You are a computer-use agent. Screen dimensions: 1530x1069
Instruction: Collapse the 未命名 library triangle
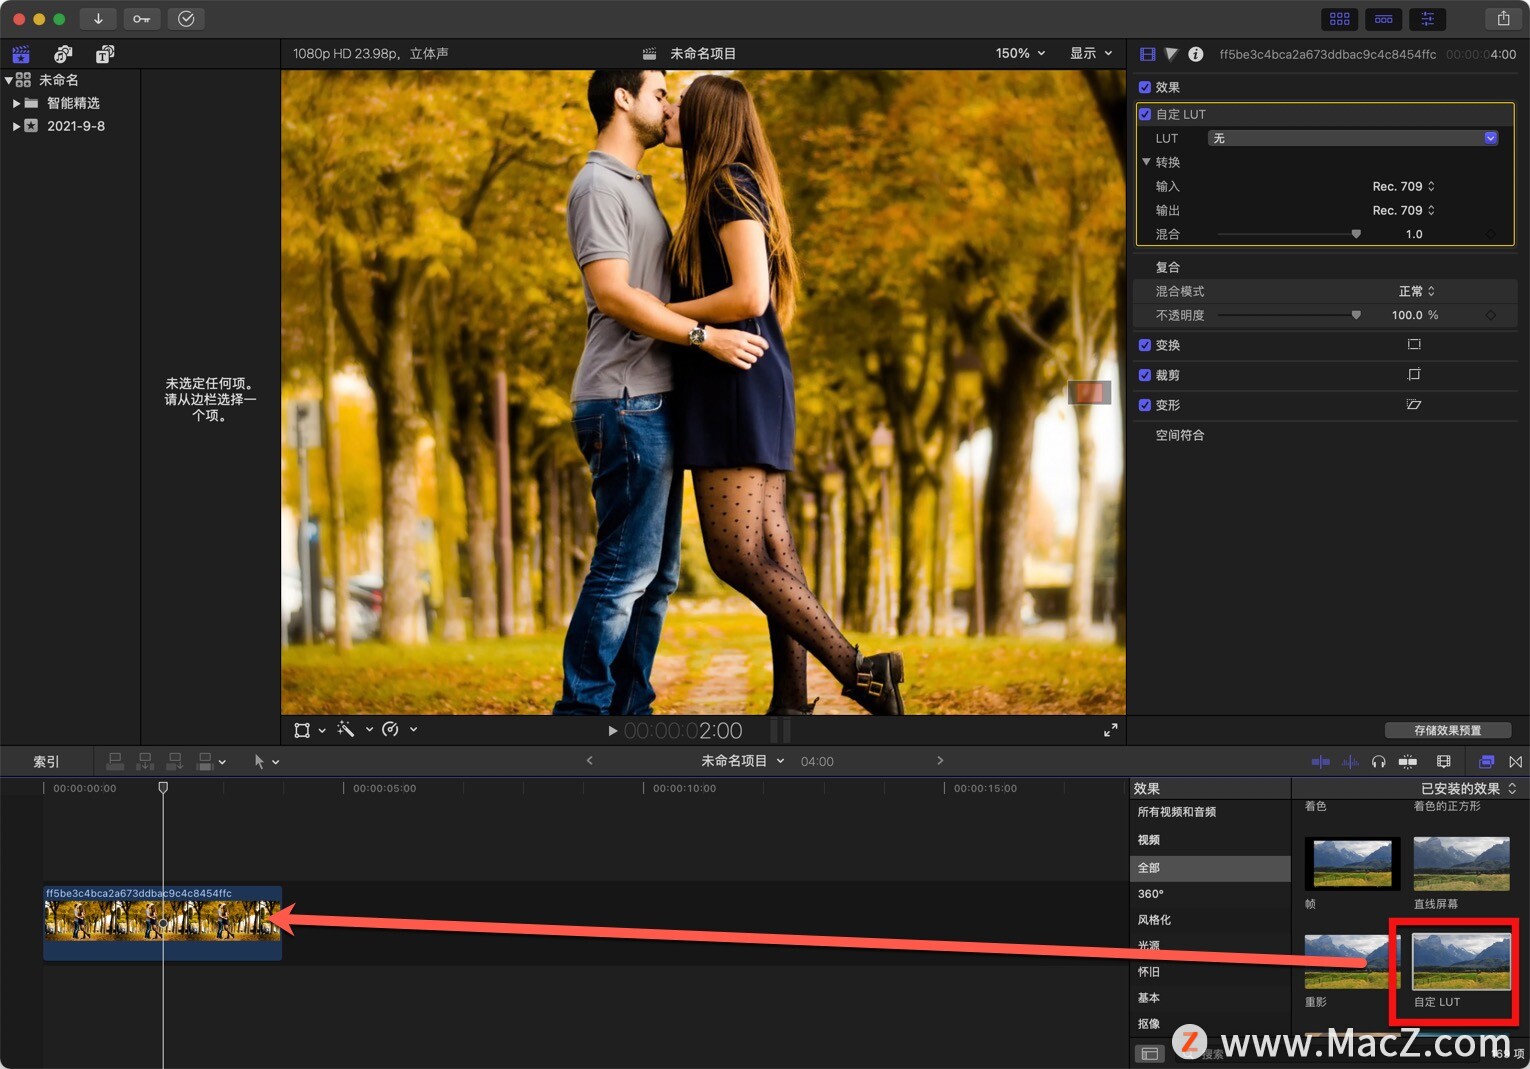(9, 80)
